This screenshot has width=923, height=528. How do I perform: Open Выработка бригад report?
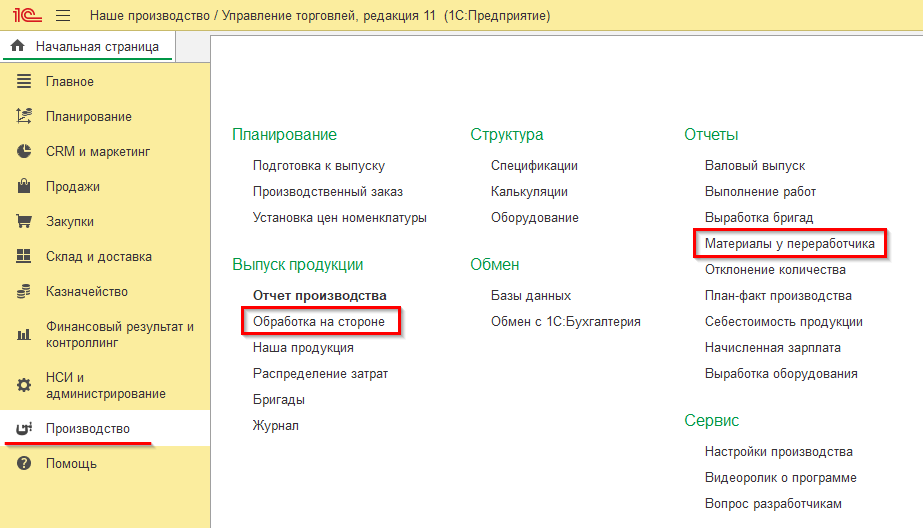(x=759, y=218)
